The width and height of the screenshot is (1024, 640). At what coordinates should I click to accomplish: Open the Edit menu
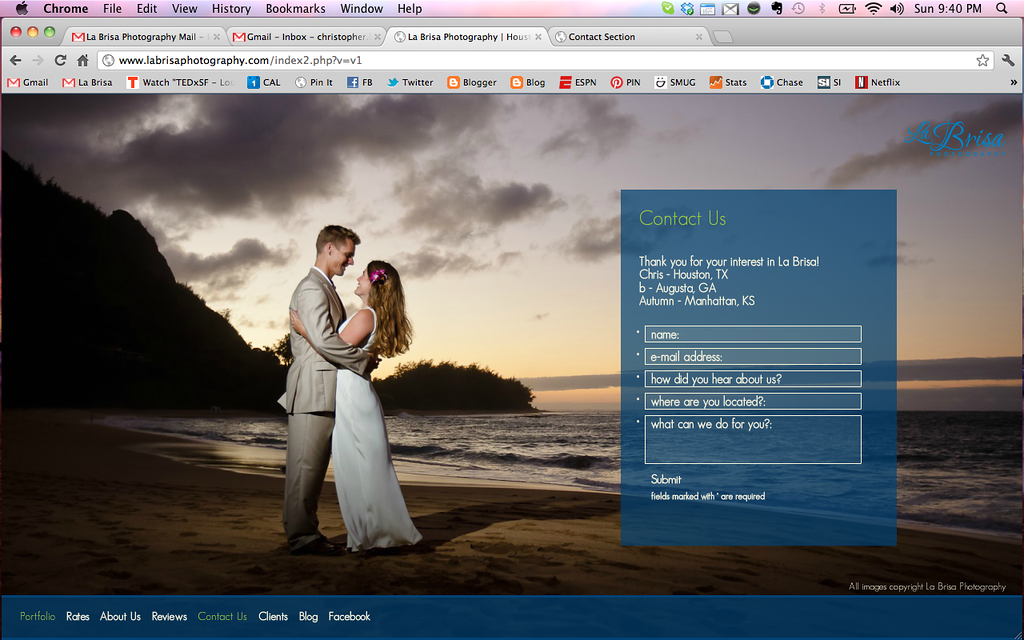tap(146, 8)
